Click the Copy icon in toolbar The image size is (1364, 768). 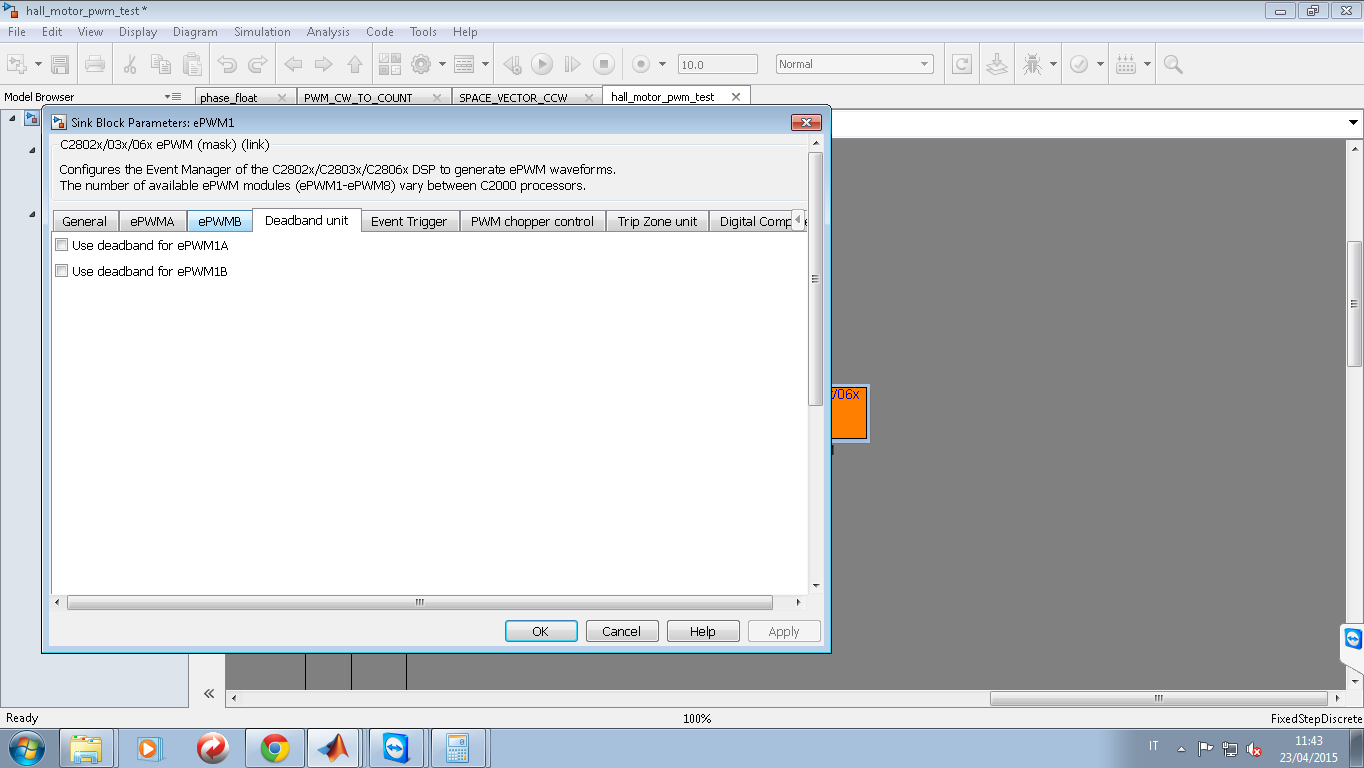160,64
